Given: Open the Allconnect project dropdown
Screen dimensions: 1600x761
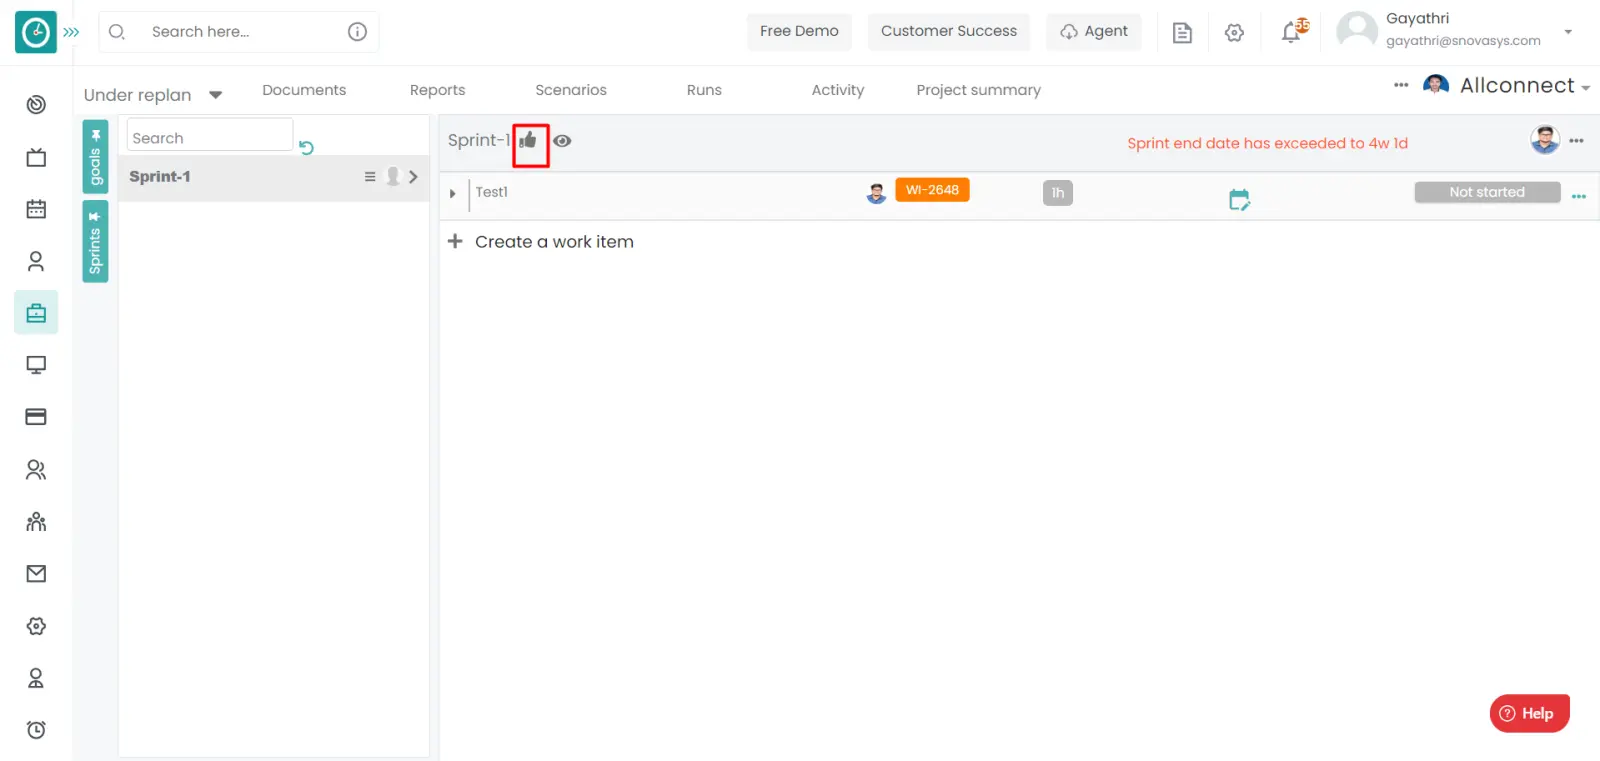Looking at the screenshot, I should (x=1524, y=86).
